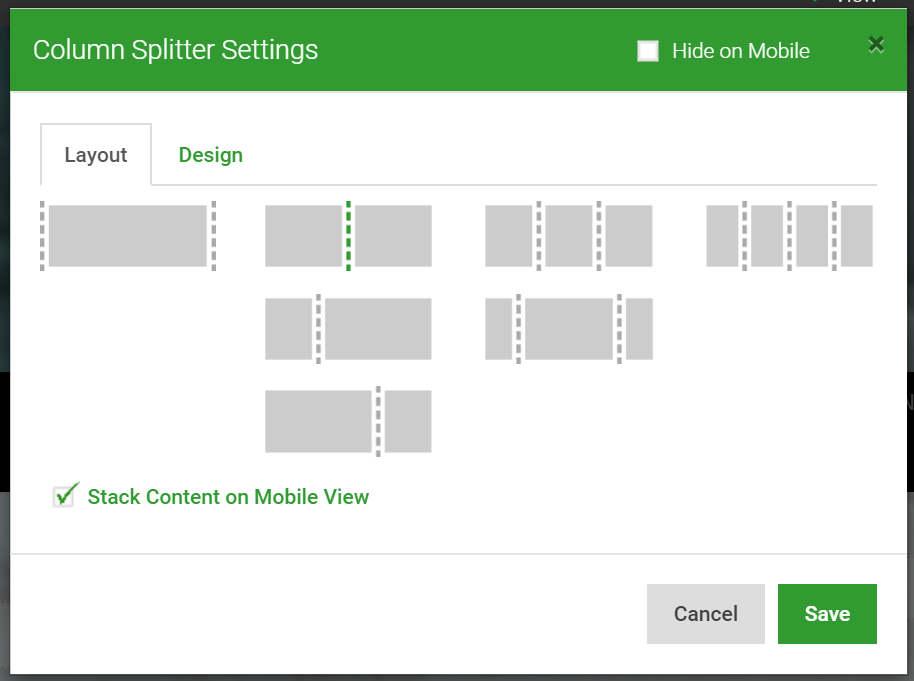Image resolution: width=914 pixels, height=681 pixels.
Task: Switch to the Design tab
Action: [x=210, y=154]
